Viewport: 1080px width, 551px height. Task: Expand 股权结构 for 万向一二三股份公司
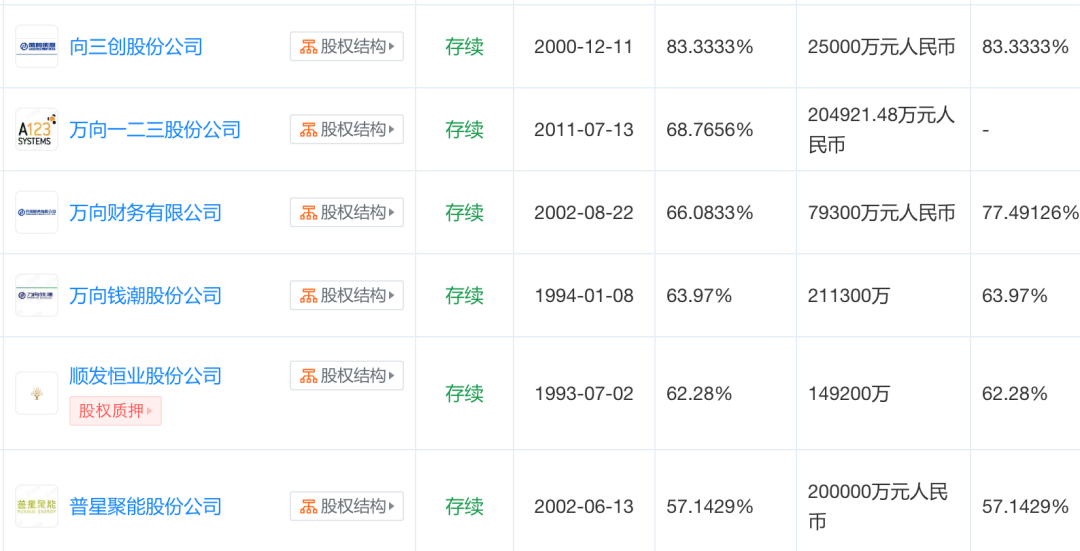click(x=347, y=129)
